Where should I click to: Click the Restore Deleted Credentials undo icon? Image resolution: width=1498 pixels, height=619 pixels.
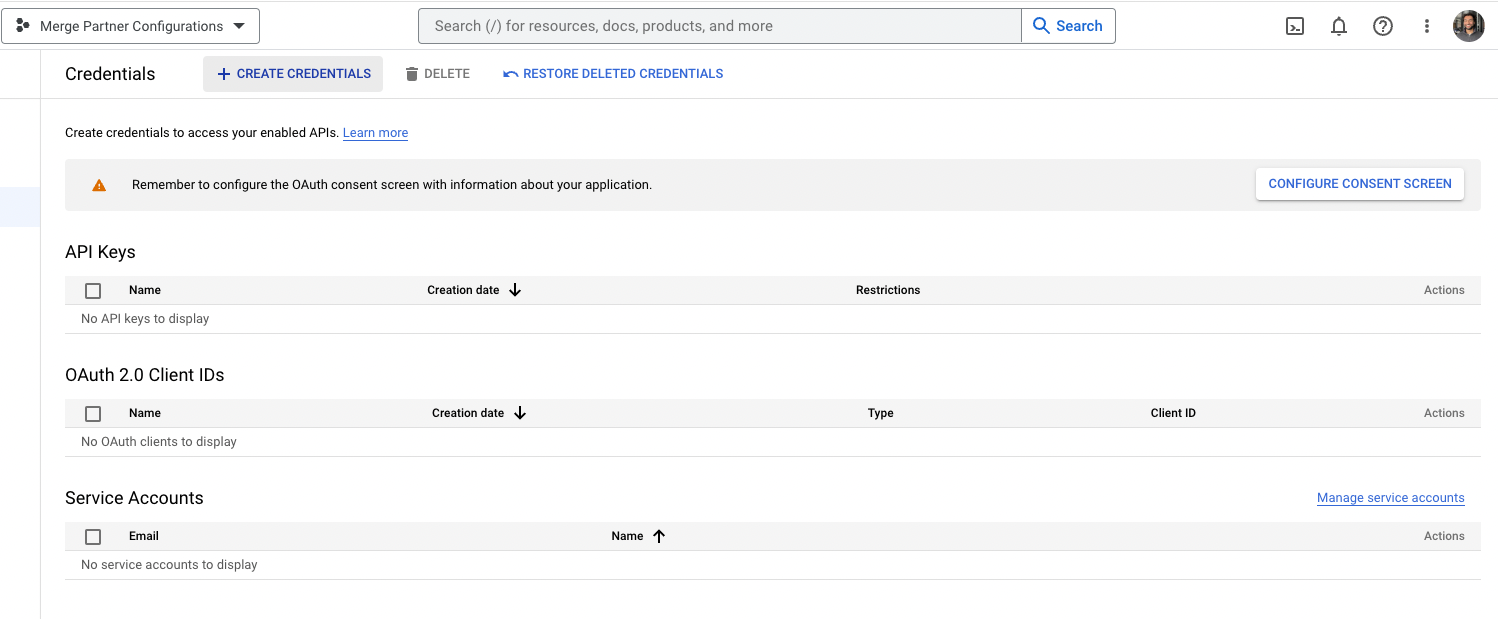(511, 74)
